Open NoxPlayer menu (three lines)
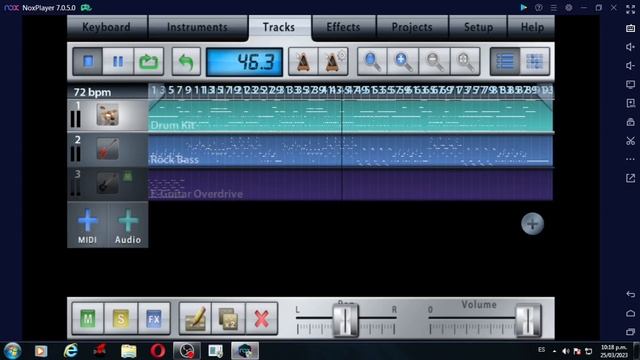This screenshot has width=640, height=360. pos(553,8)
